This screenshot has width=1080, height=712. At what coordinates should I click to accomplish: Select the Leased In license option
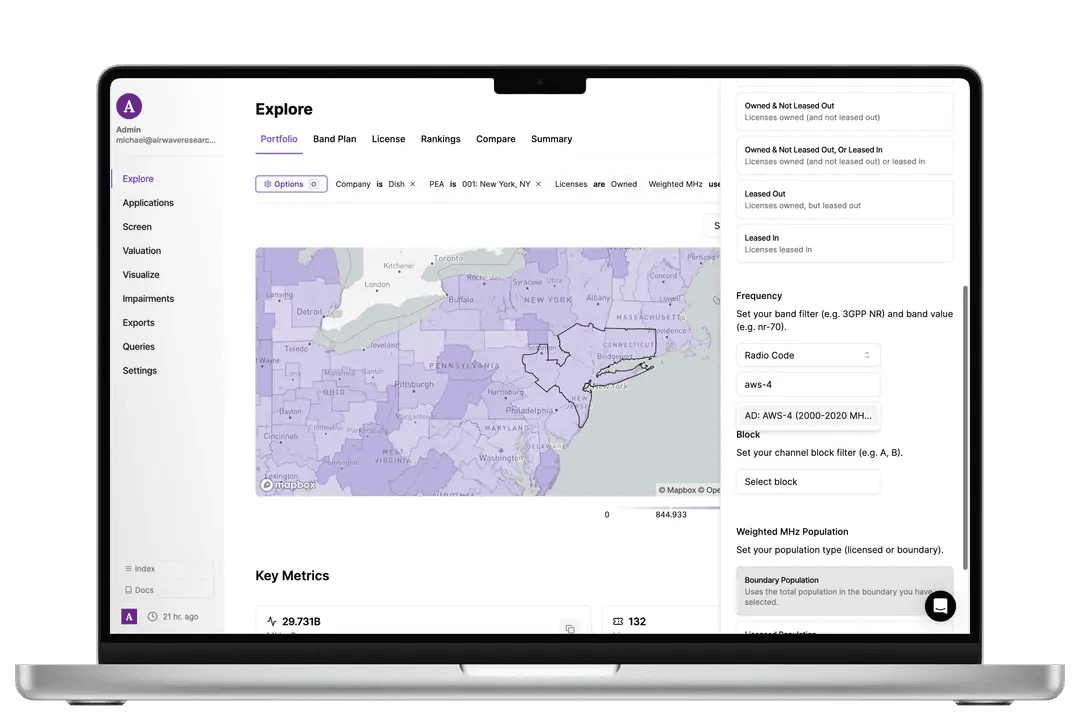[x=844, y=243]
